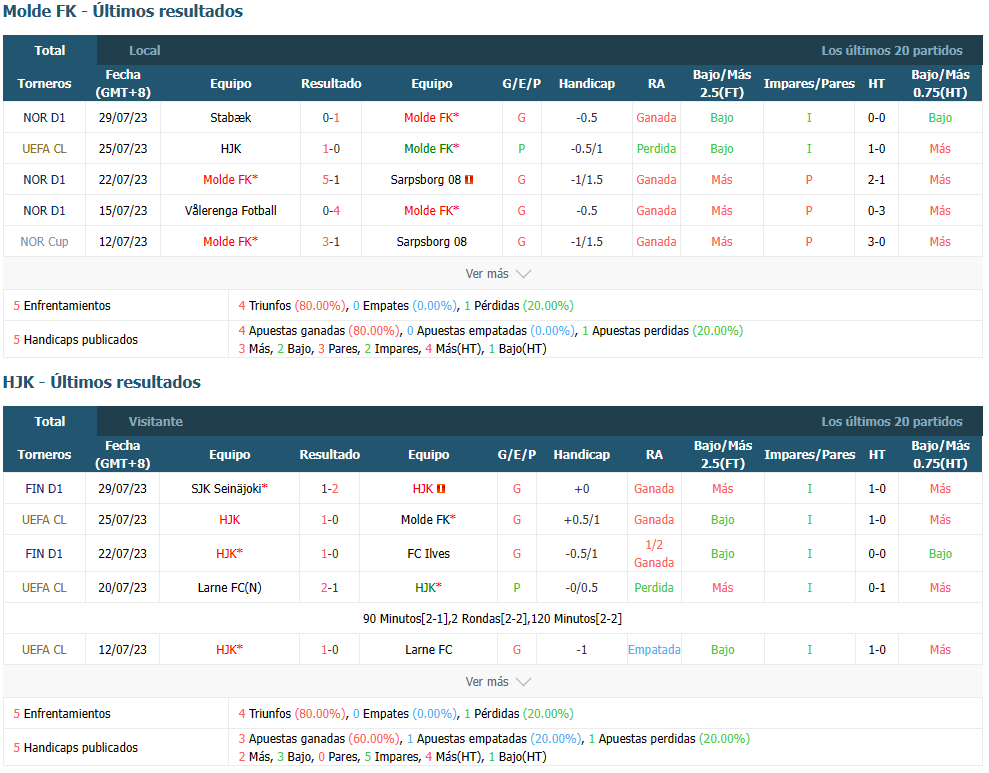Open the Vålerenga Fotball team link
Screen dimensions: 989x773
click(x=231, y=211)
